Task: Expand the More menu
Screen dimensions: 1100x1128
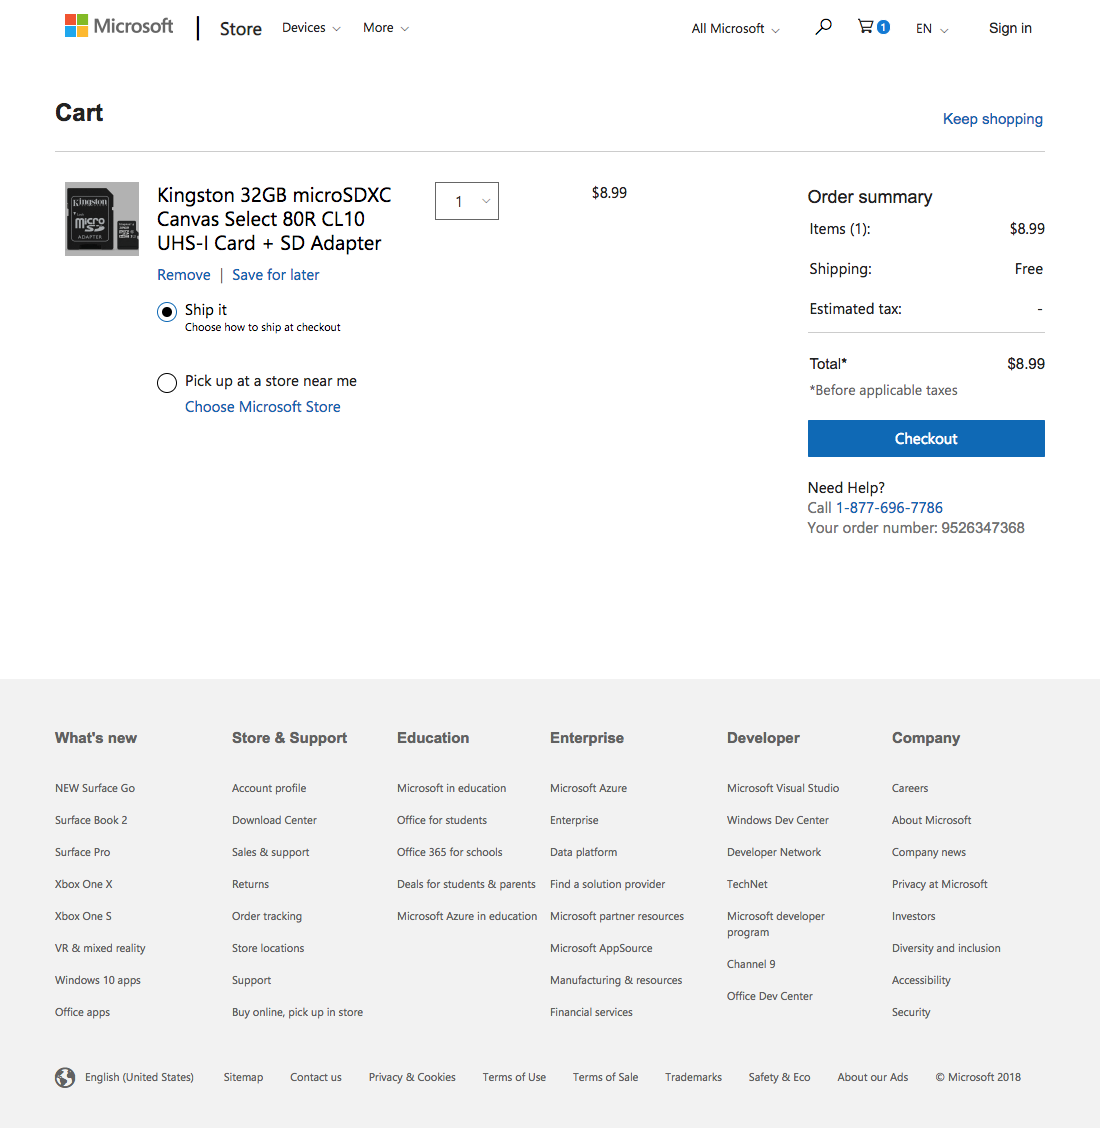Action: click(384, 28)
